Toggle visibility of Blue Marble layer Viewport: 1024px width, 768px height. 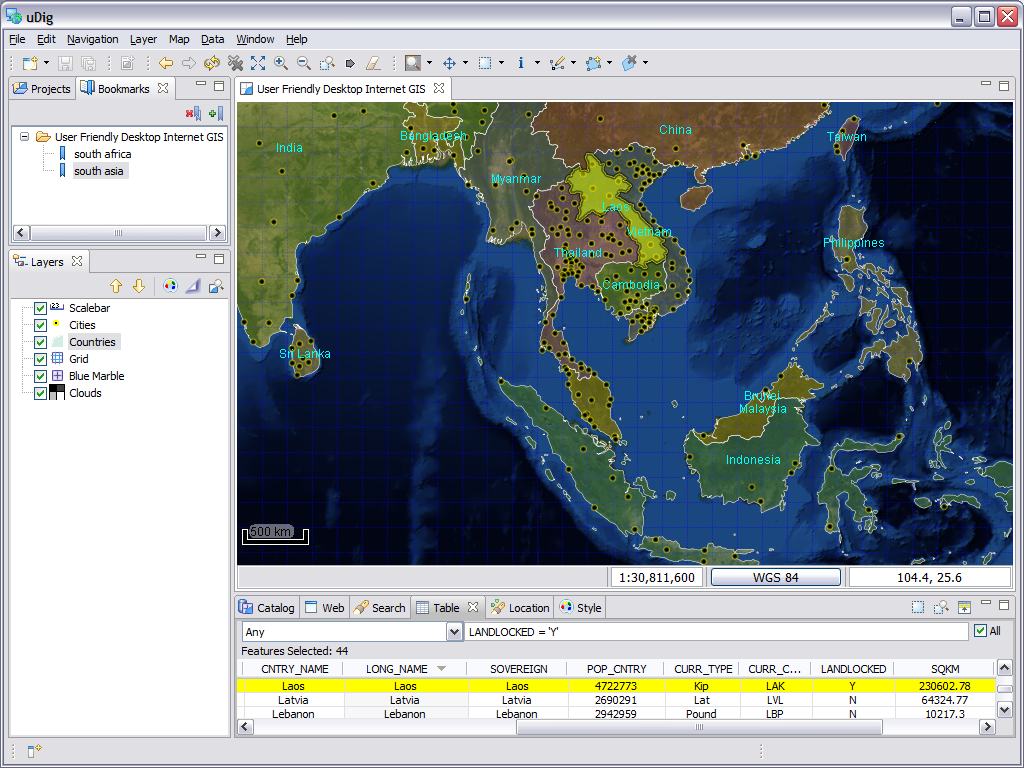click(41, 376)
